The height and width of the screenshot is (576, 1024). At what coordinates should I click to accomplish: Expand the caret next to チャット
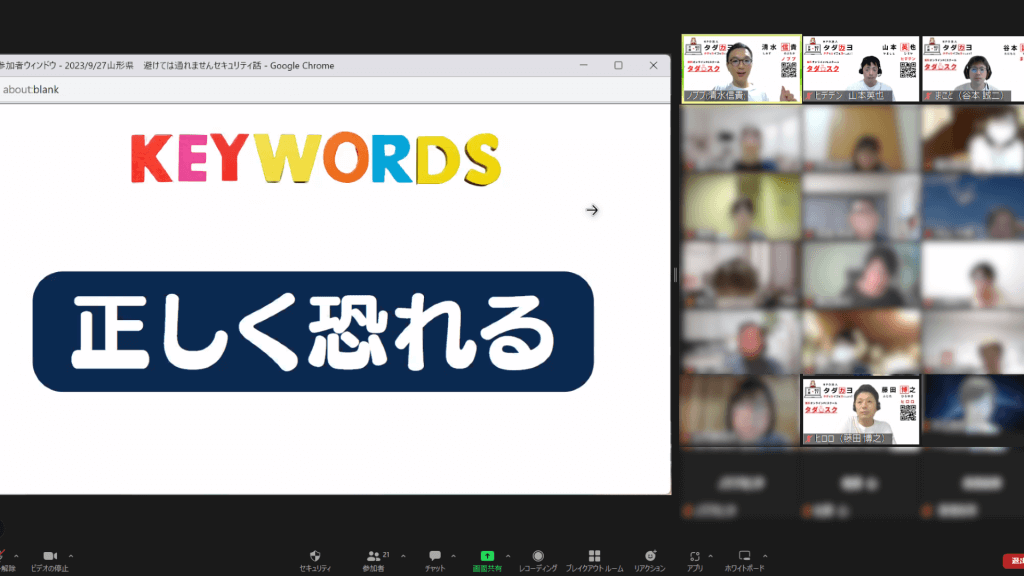tap(454, 555)
